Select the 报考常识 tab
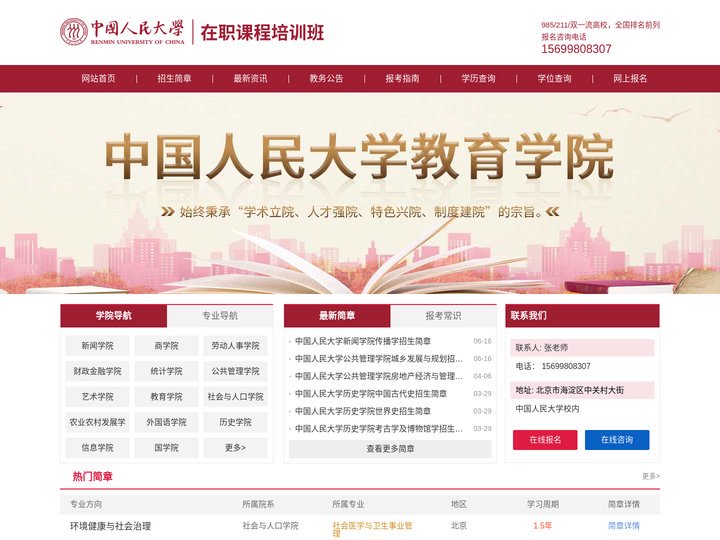The width and height of the screenshot is (720, 540). pos(443,315)
